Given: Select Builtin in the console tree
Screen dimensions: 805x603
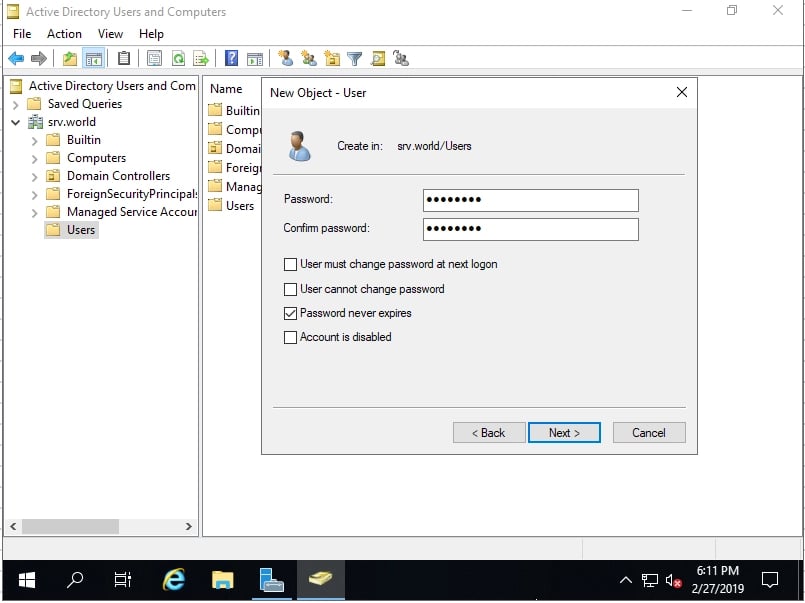Looking at the screenshot, I should 73,141.
